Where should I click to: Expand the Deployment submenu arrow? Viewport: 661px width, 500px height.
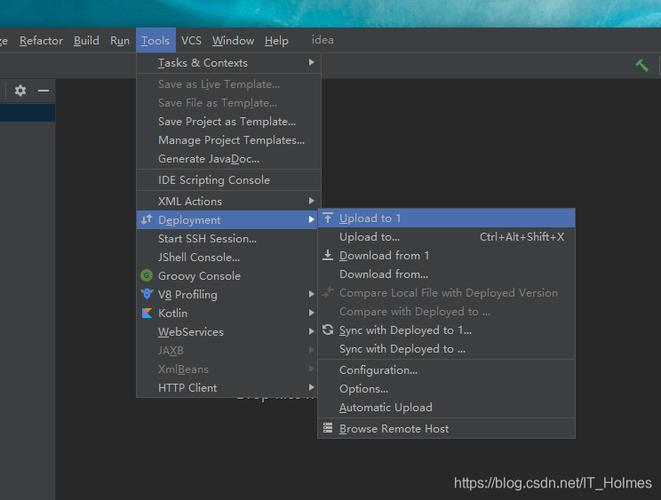click(x=311, y=219)
